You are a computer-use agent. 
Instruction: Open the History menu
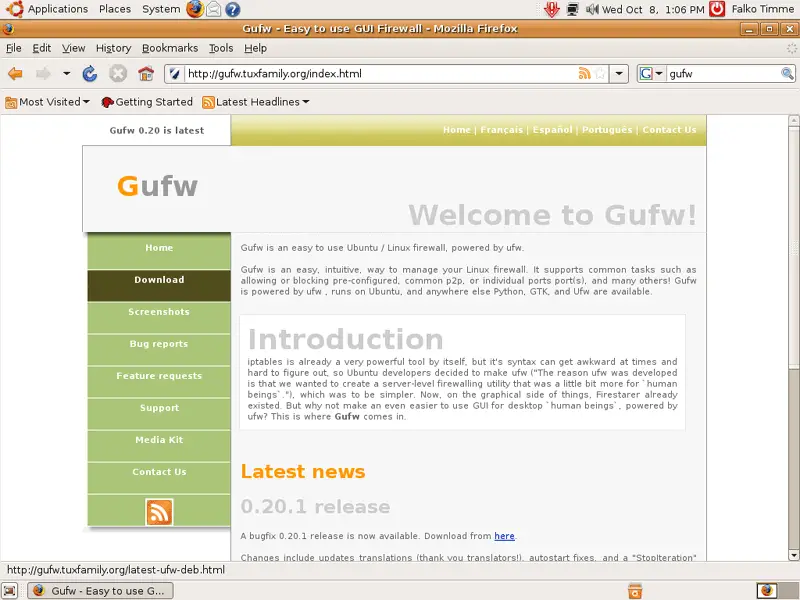(113, 48)
